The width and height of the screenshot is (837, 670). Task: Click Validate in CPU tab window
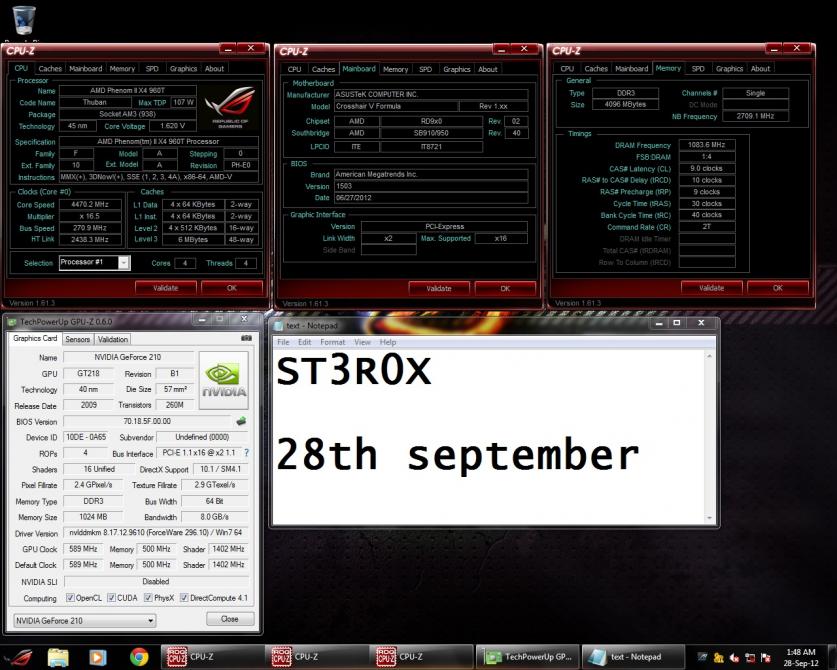(165, 288)
